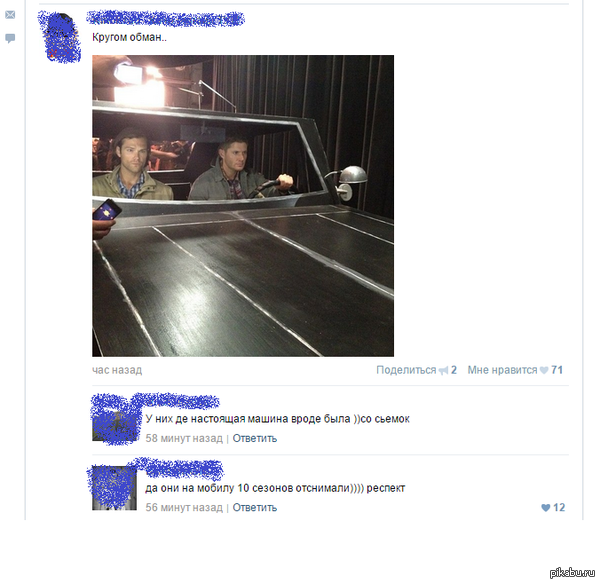This screenshot has width=600, height=584.
Task: Click the share megaphone icon
Action: pyautogui.click(x=443, y=370)
